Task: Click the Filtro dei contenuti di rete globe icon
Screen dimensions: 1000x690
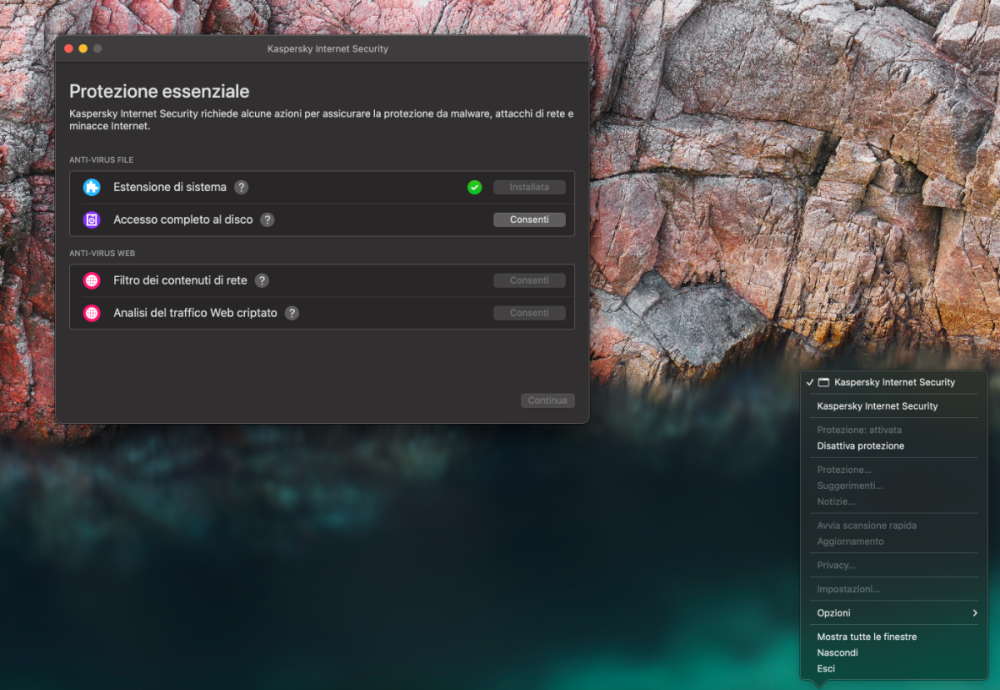Action: (x=92, y=281)
